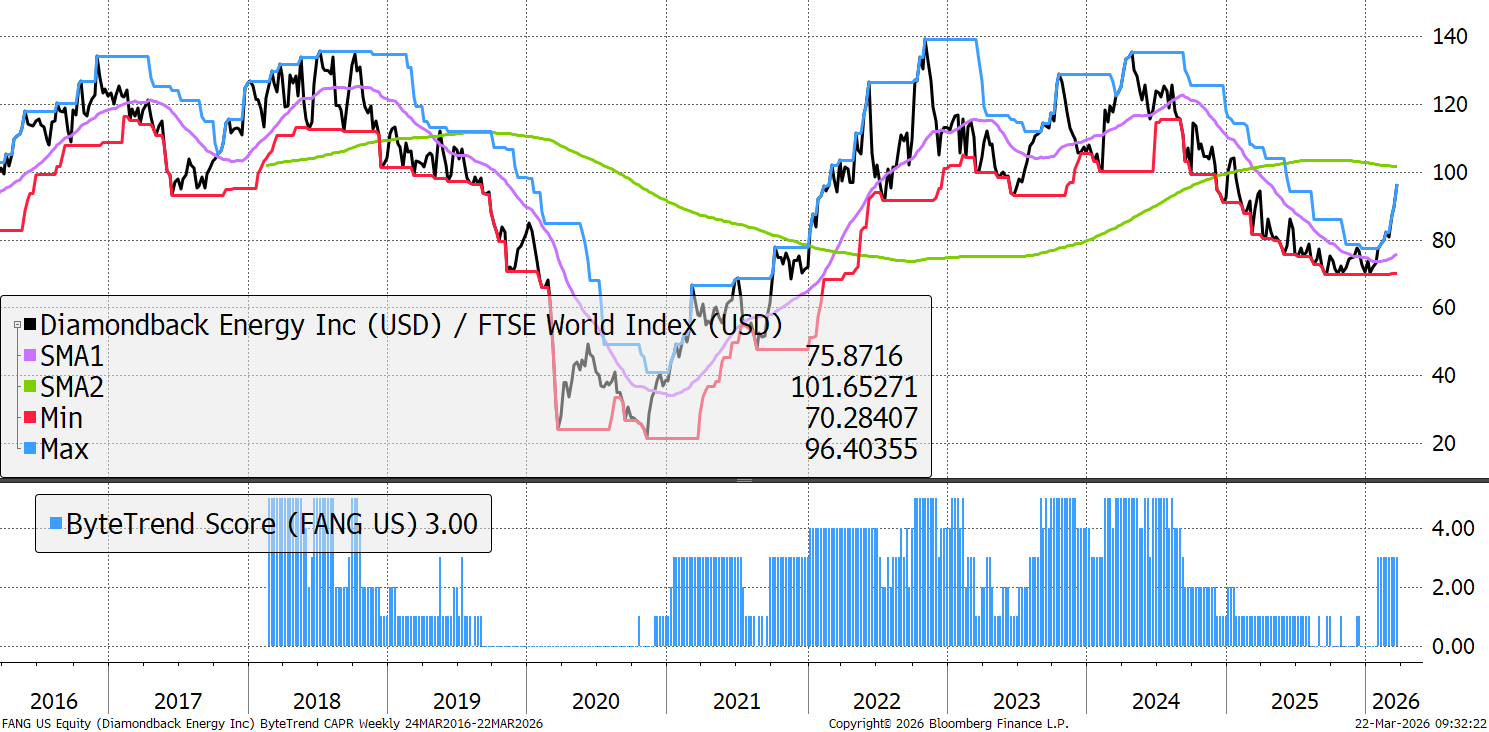This screenshot has width=1489, height=732.
Task: Click the FANG US Equity ByteTrend CAPR Weekly footer text
Action: pos(273,723)
